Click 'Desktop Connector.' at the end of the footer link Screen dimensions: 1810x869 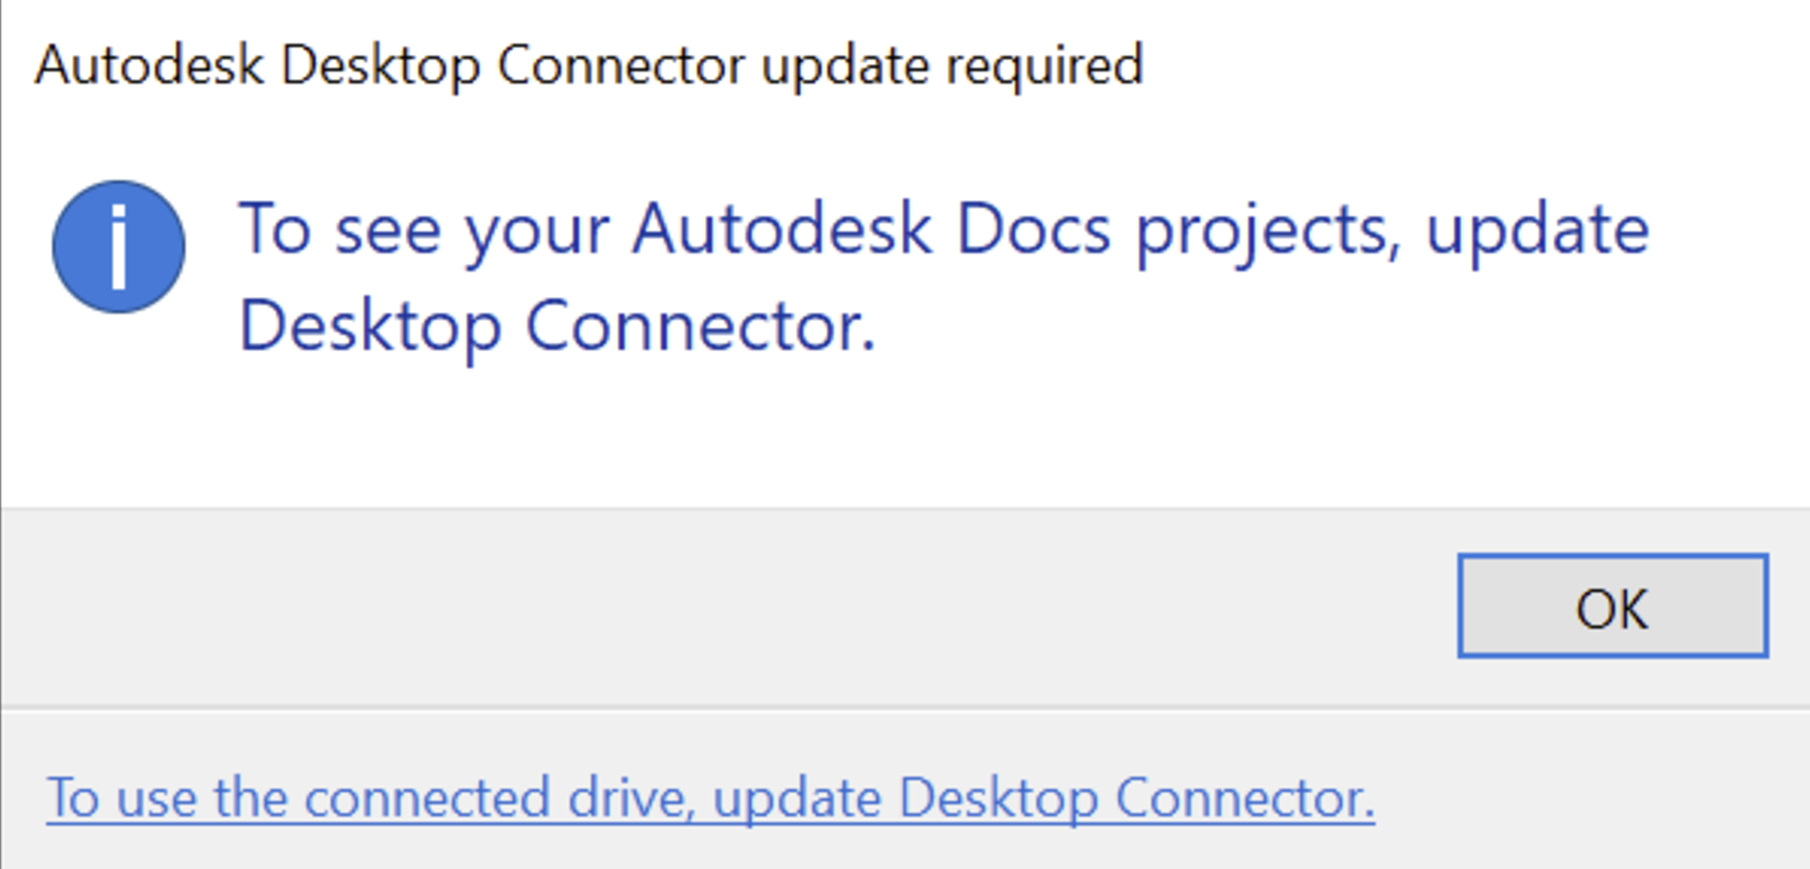coord(1136,798)
